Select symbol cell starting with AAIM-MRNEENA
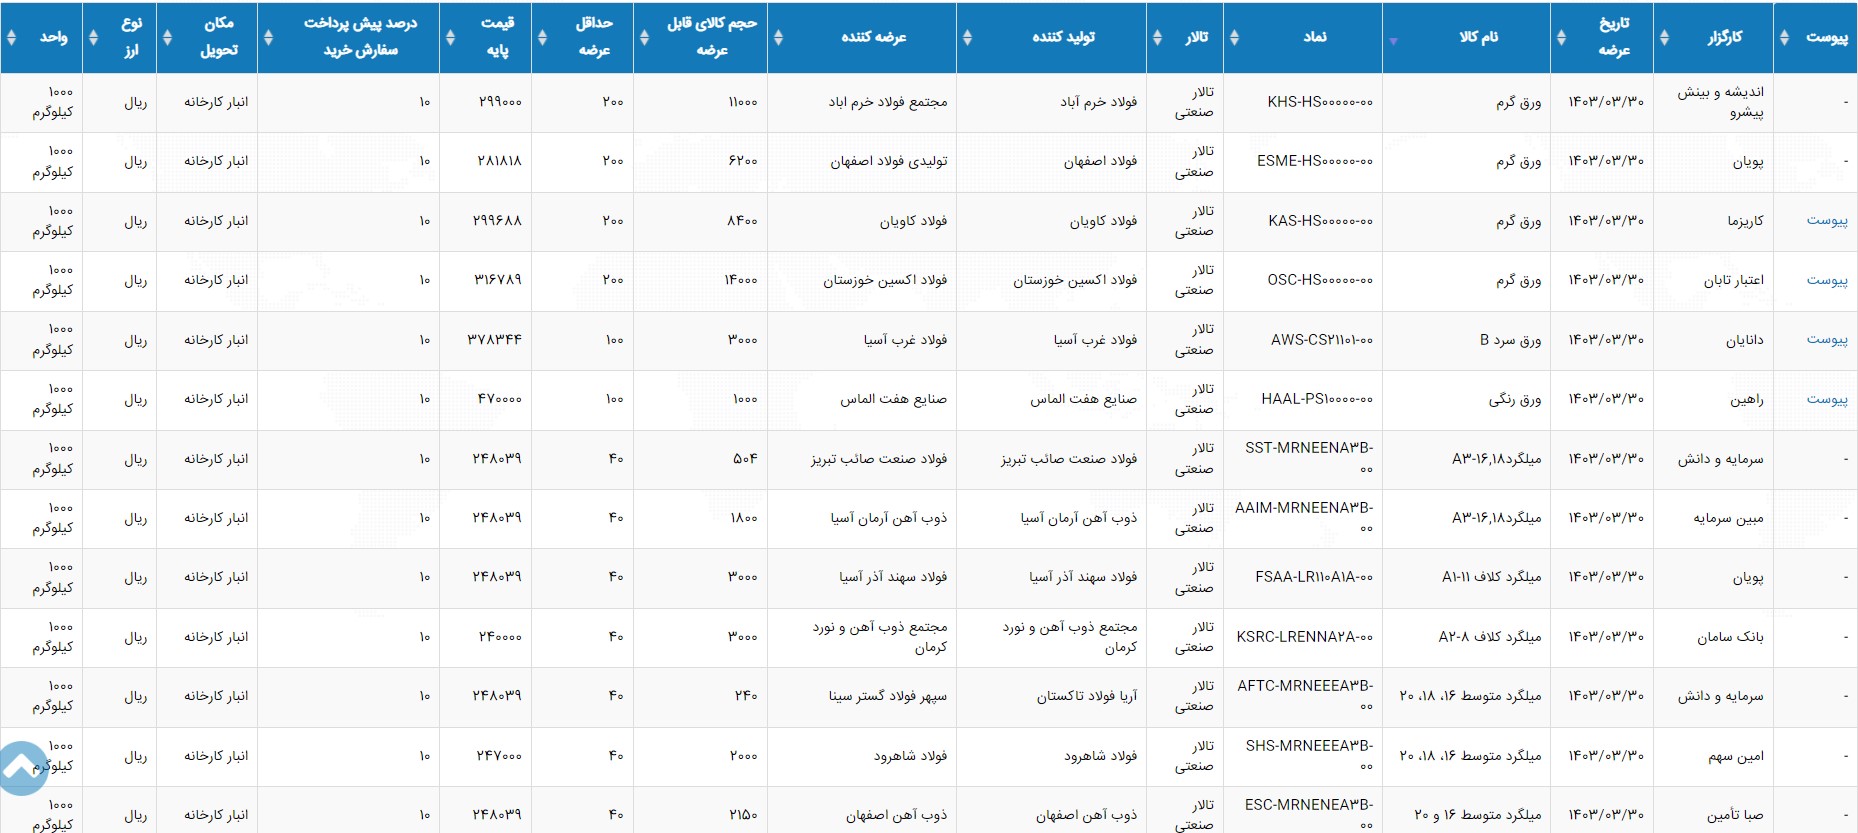 click(x=1304, y=518)
